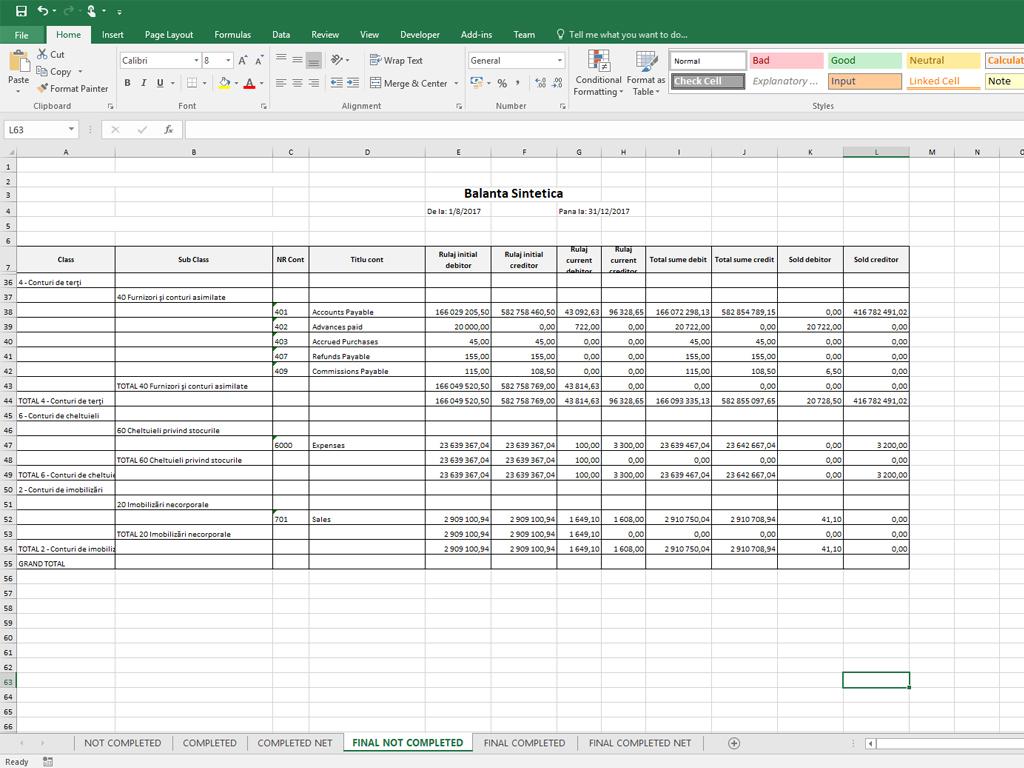The image size is (1024, 768).
Task: Apply accounting number format
Action: tap(476, 83)
